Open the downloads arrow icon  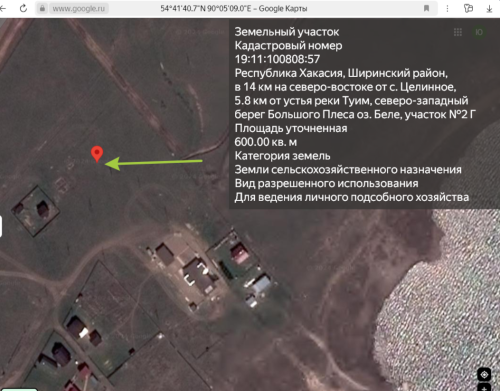(x=489, y=9)
